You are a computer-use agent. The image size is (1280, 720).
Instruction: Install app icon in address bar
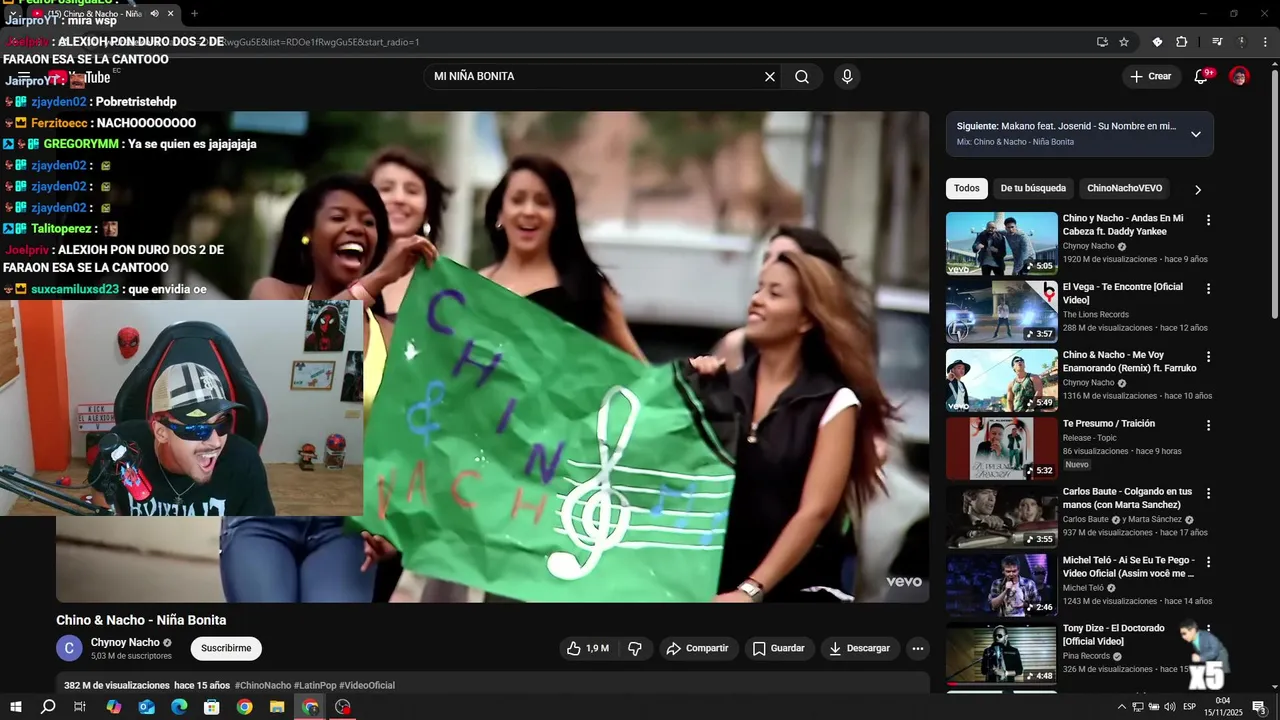click(x=1102, y=42)
